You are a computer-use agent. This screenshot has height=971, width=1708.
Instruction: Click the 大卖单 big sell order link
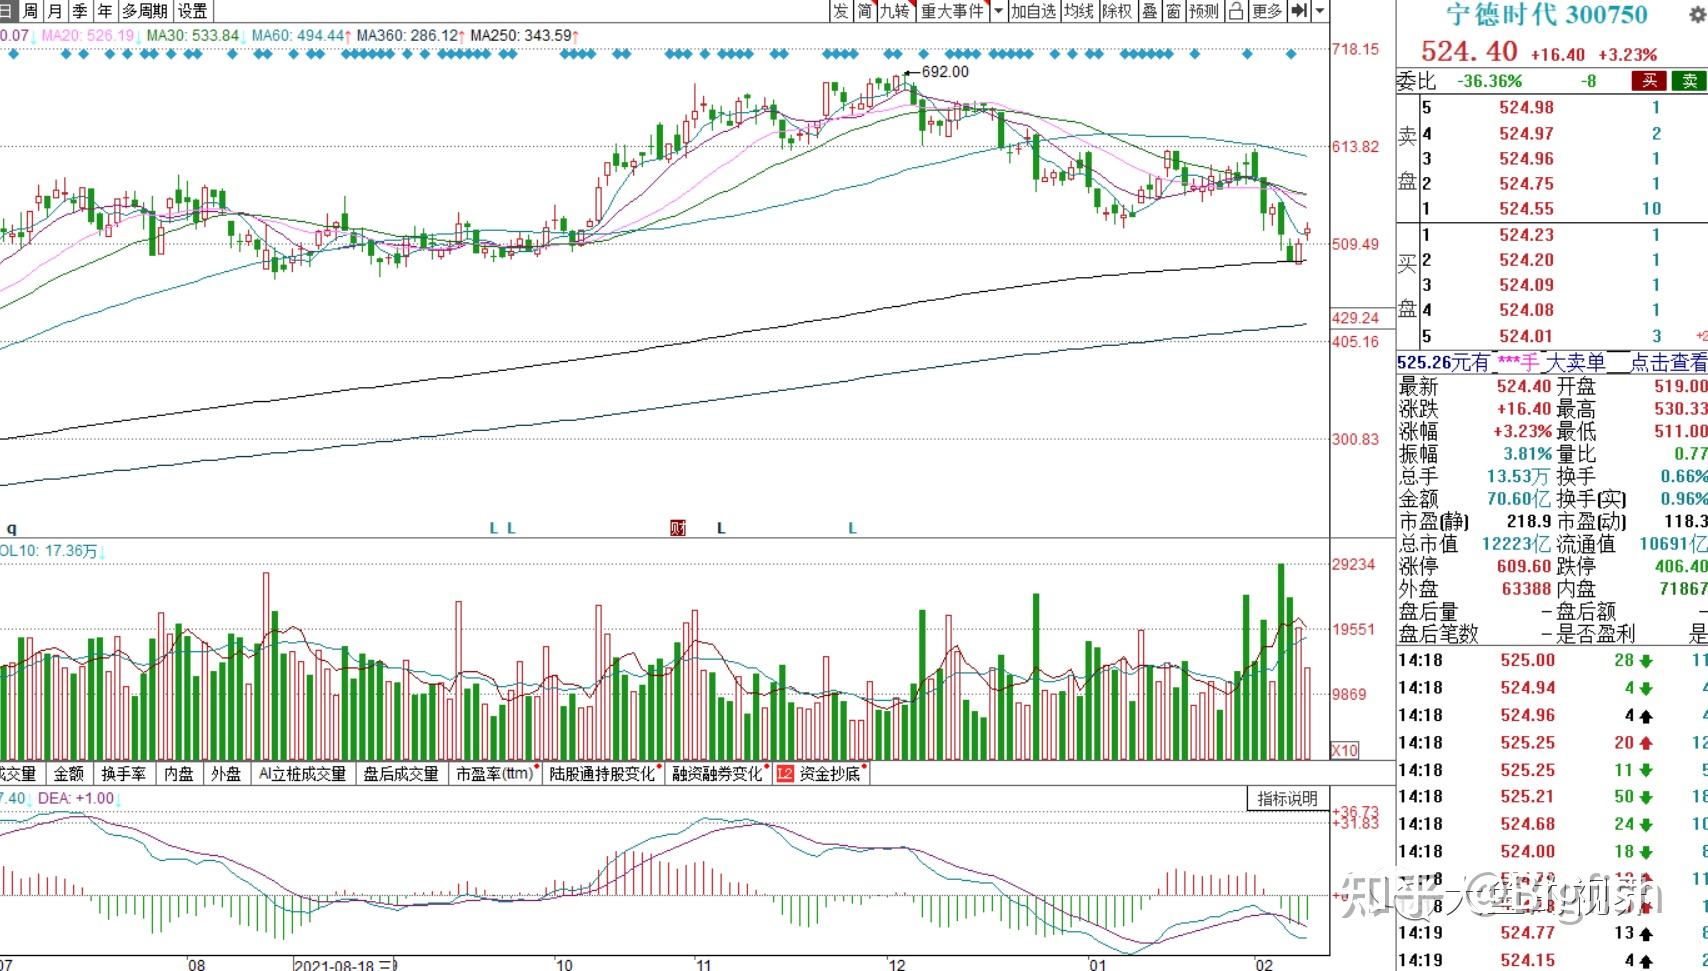click(x=1575, y=362)
